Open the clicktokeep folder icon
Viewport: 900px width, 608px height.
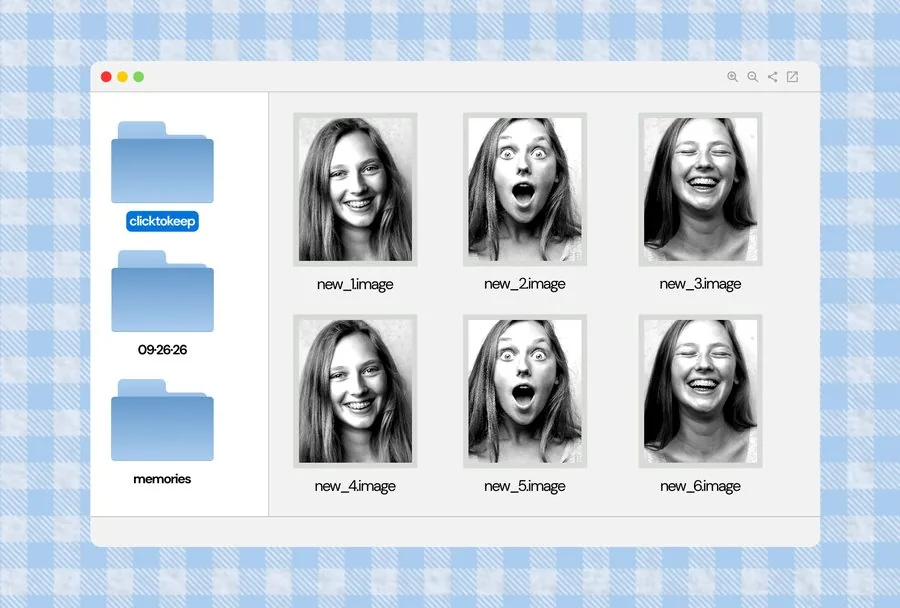tap(162, 162)
